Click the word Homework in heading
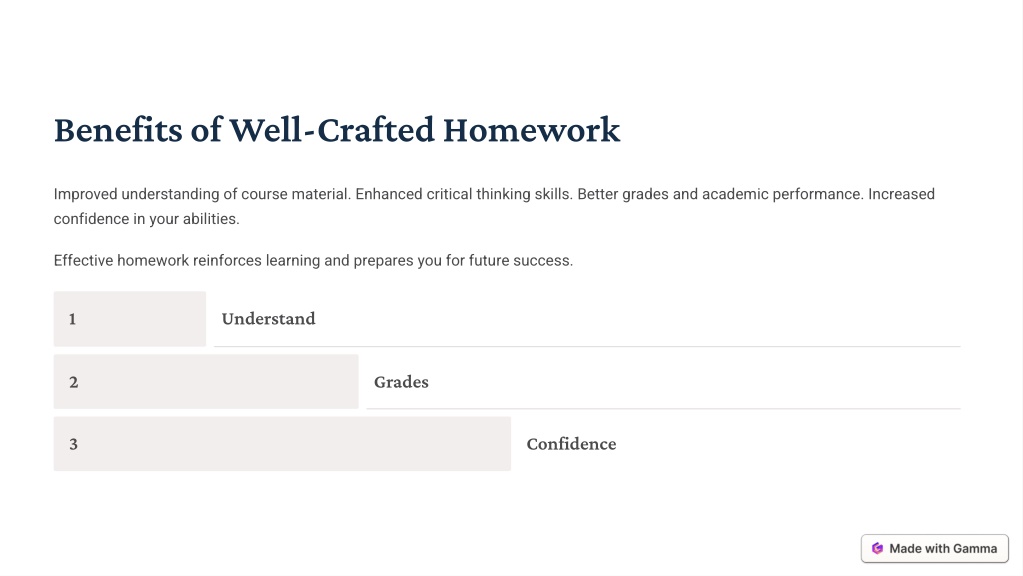The width and height of the screenshot is (1023, 576). coord(532,130)
